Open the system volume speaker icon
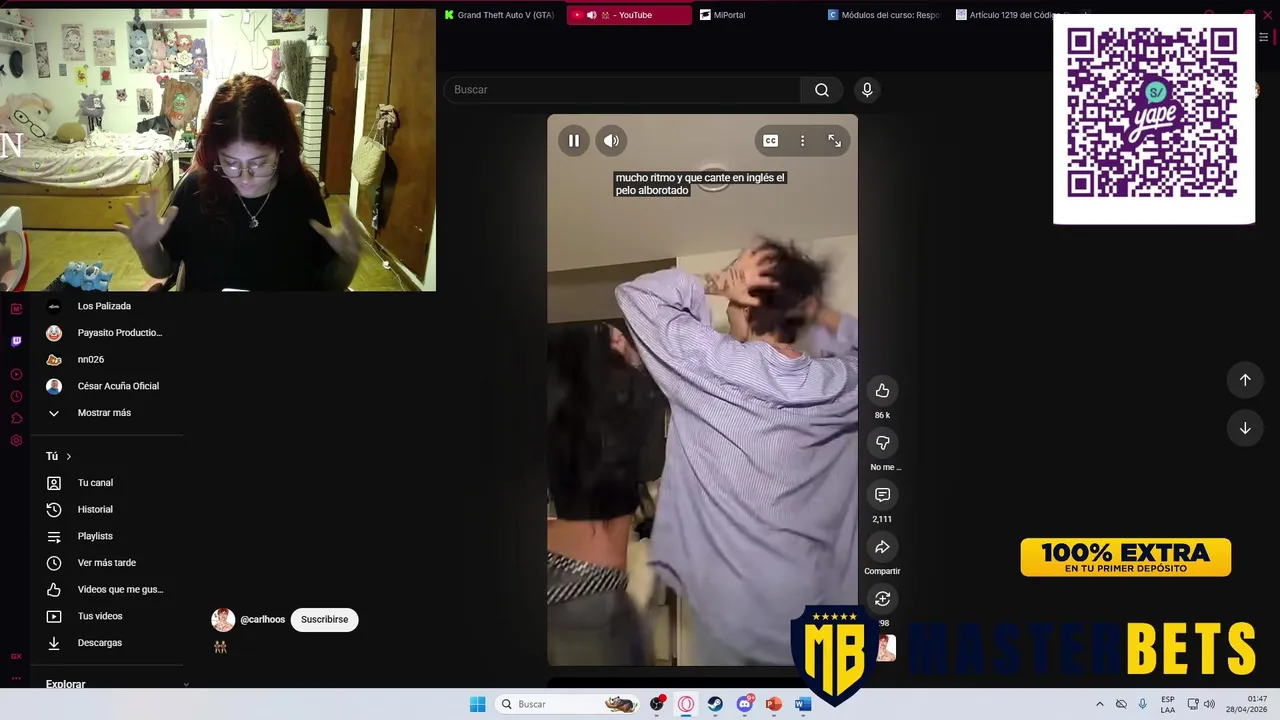The image size is (1280, 720). pos(1209,704)
